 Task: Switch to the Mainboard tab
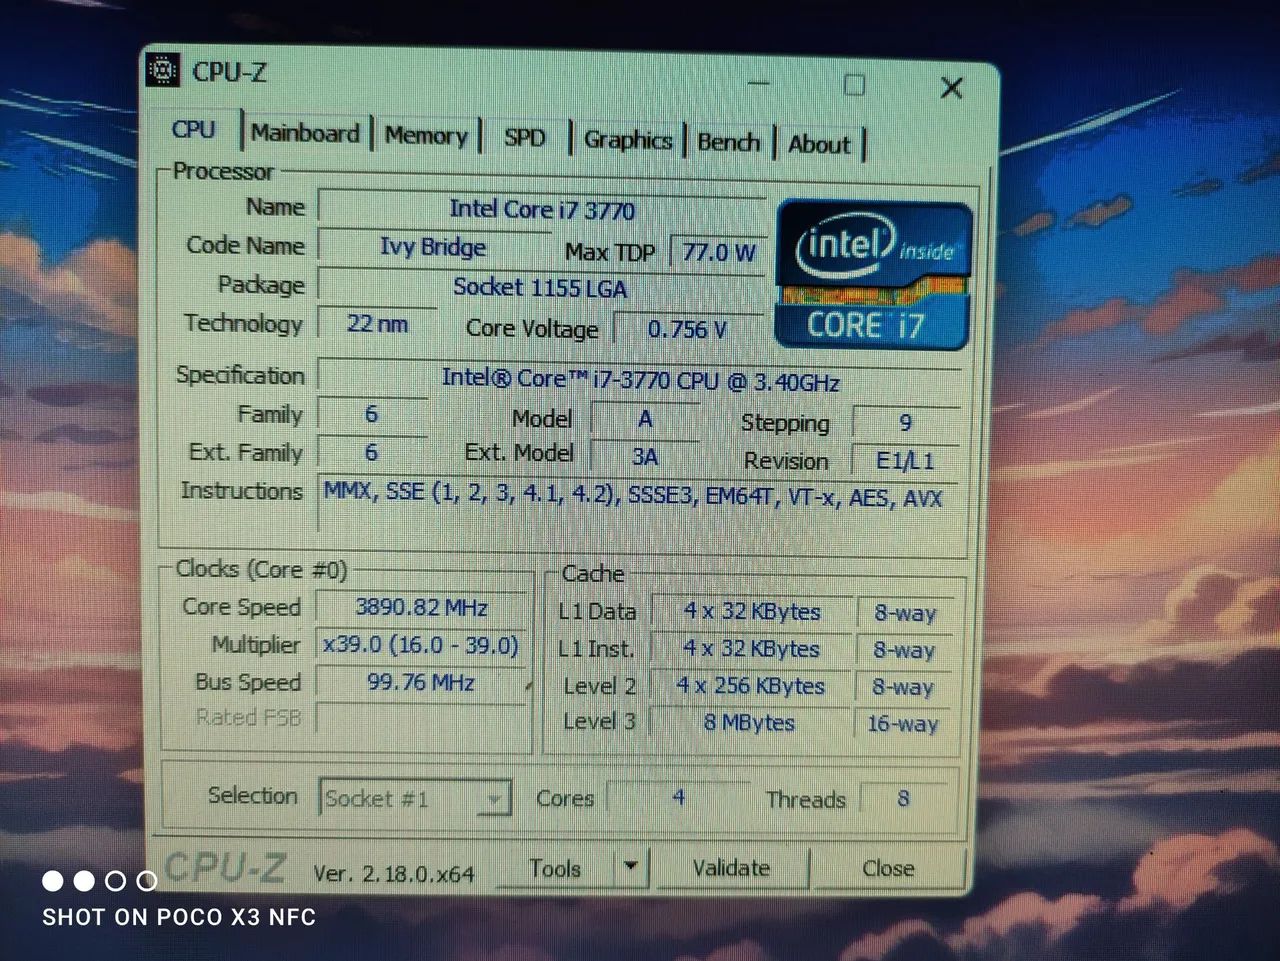(305, 133)
